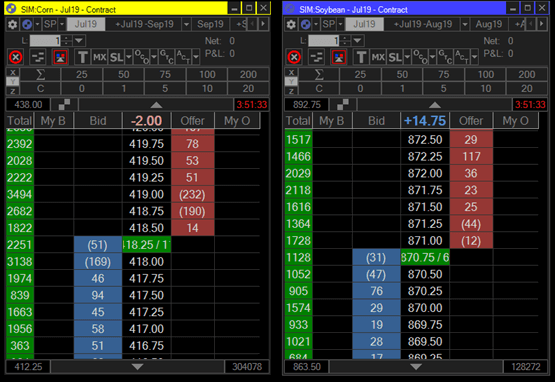Click red-bordered chart icon in Soybean window

pyautogui.click(x=339, y=57)
